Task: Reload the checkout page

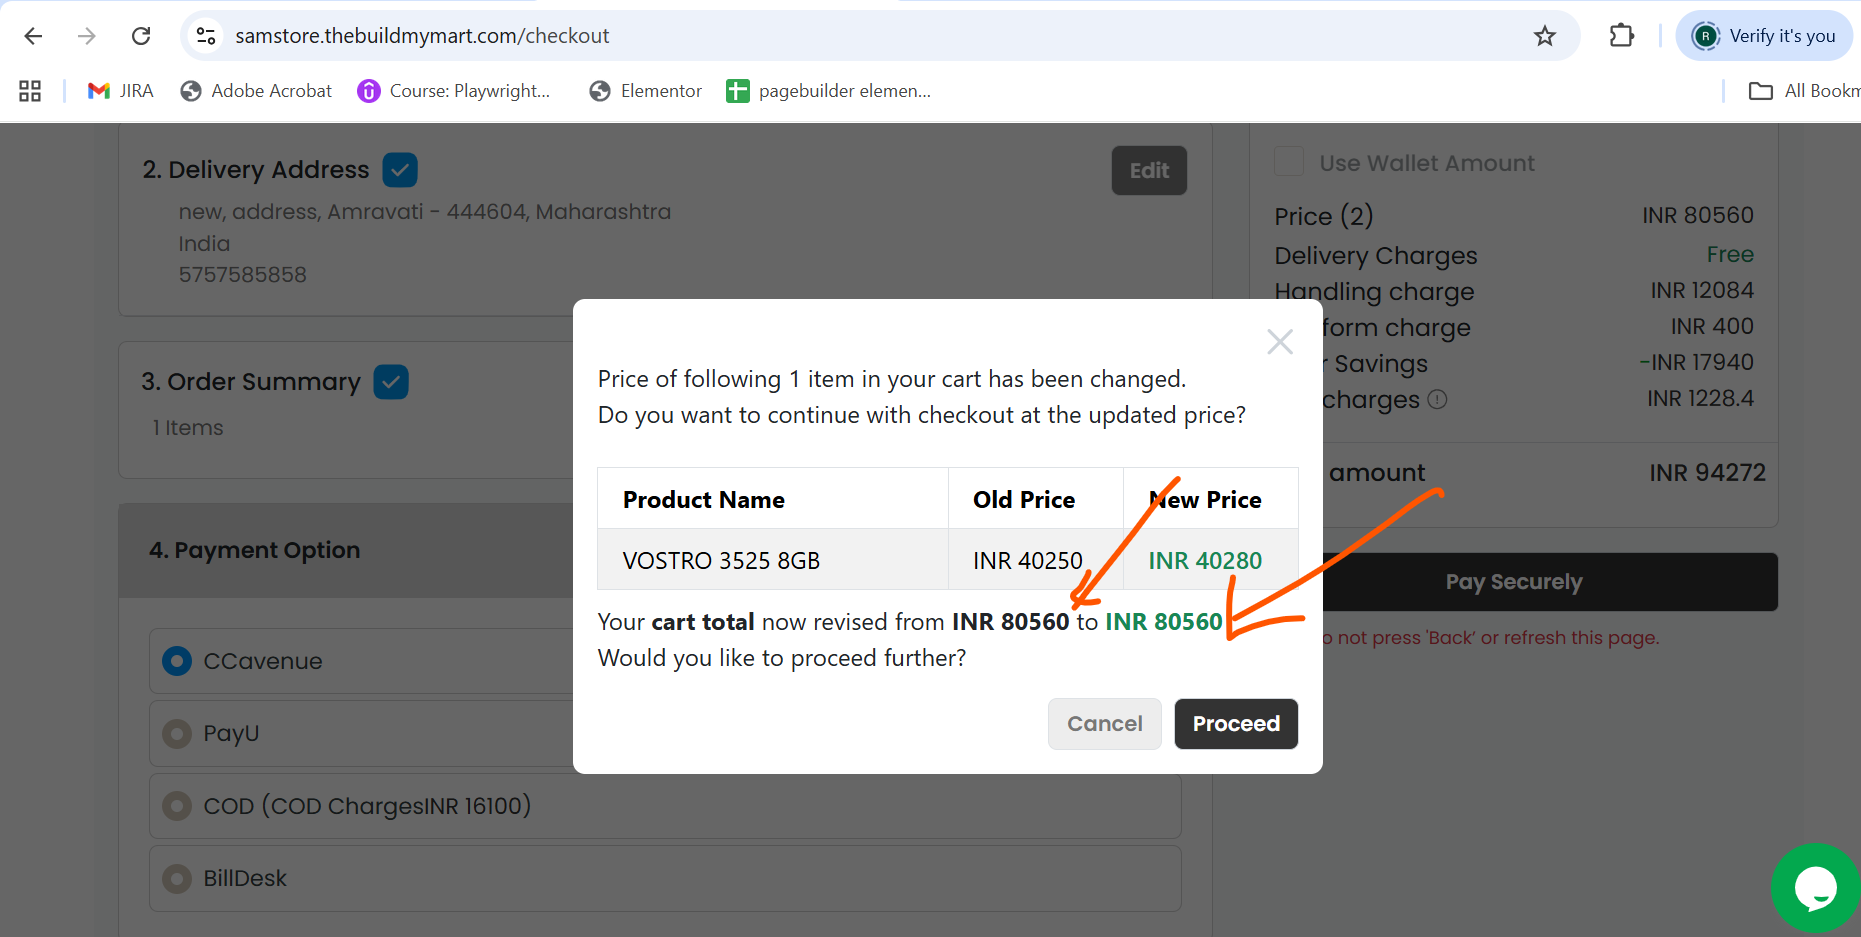Action: point(141,36)
